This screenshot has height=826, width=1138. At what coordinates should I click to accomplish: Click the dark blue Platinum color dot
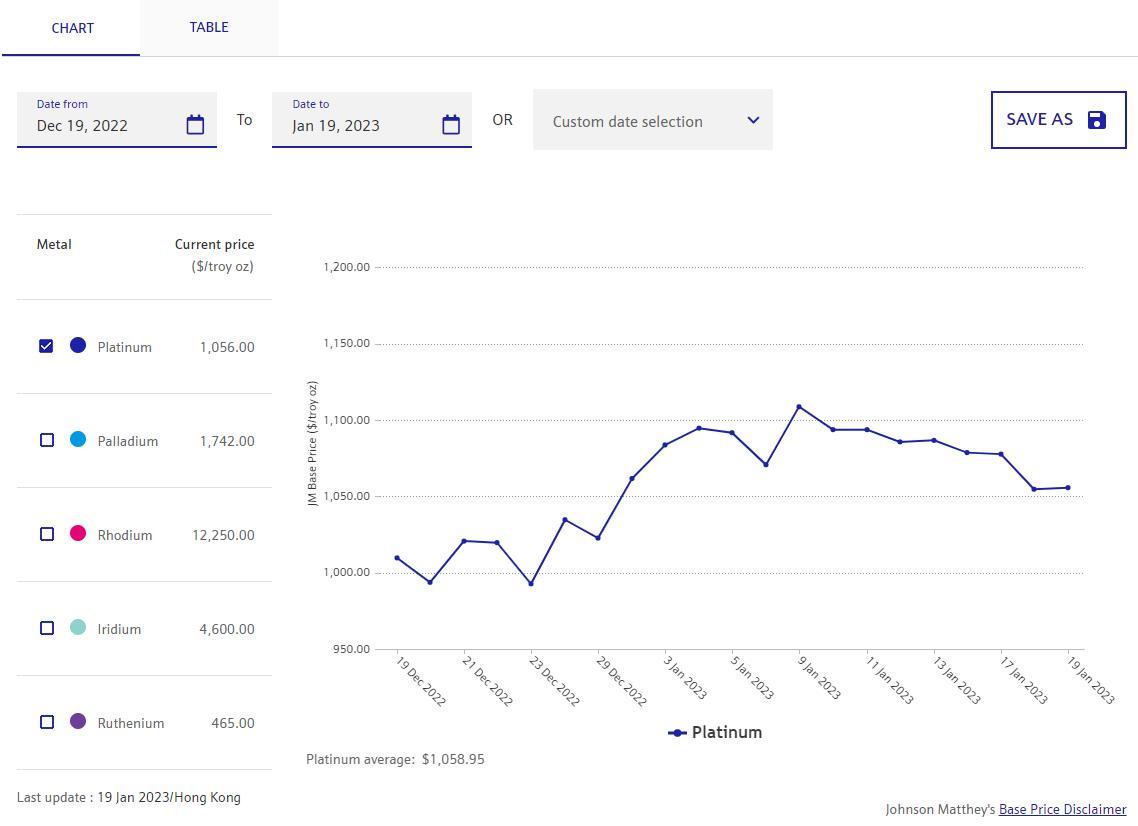pyautogui.click(x=78, y=345)
